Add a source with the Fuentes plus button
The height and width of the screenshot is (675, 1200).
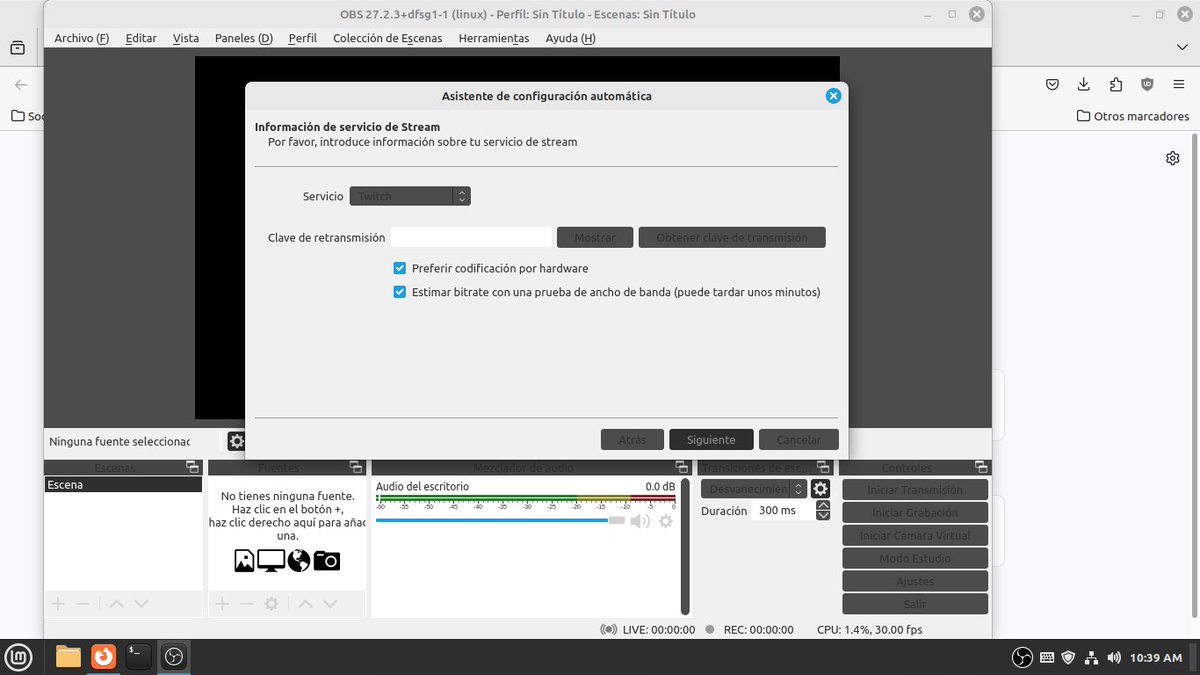pos(222,604)
